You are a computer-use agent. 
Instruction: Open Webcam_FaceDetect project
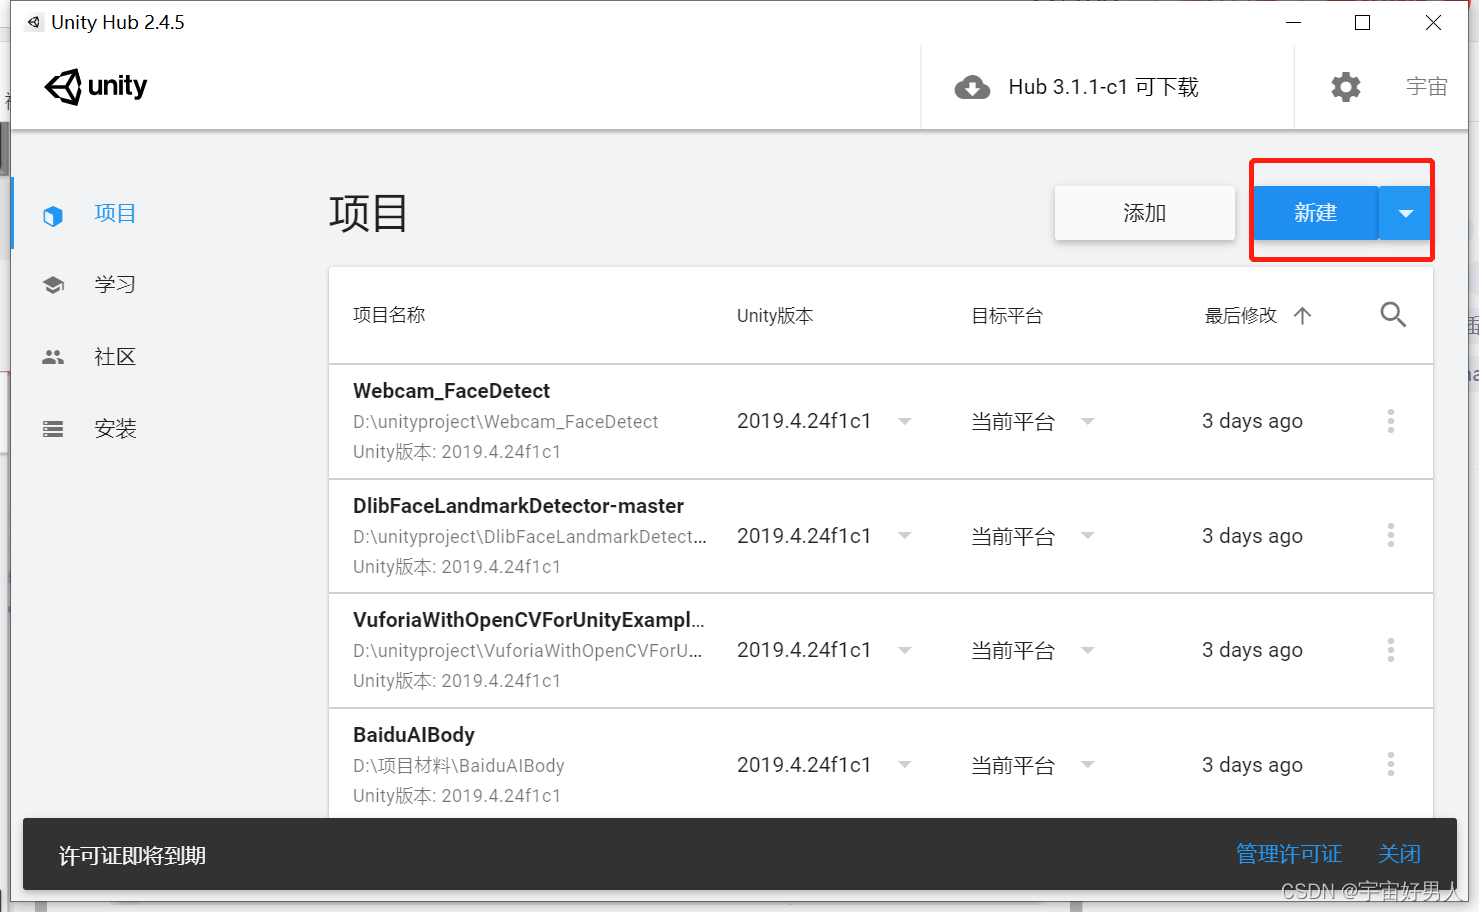tap(451, 391)
